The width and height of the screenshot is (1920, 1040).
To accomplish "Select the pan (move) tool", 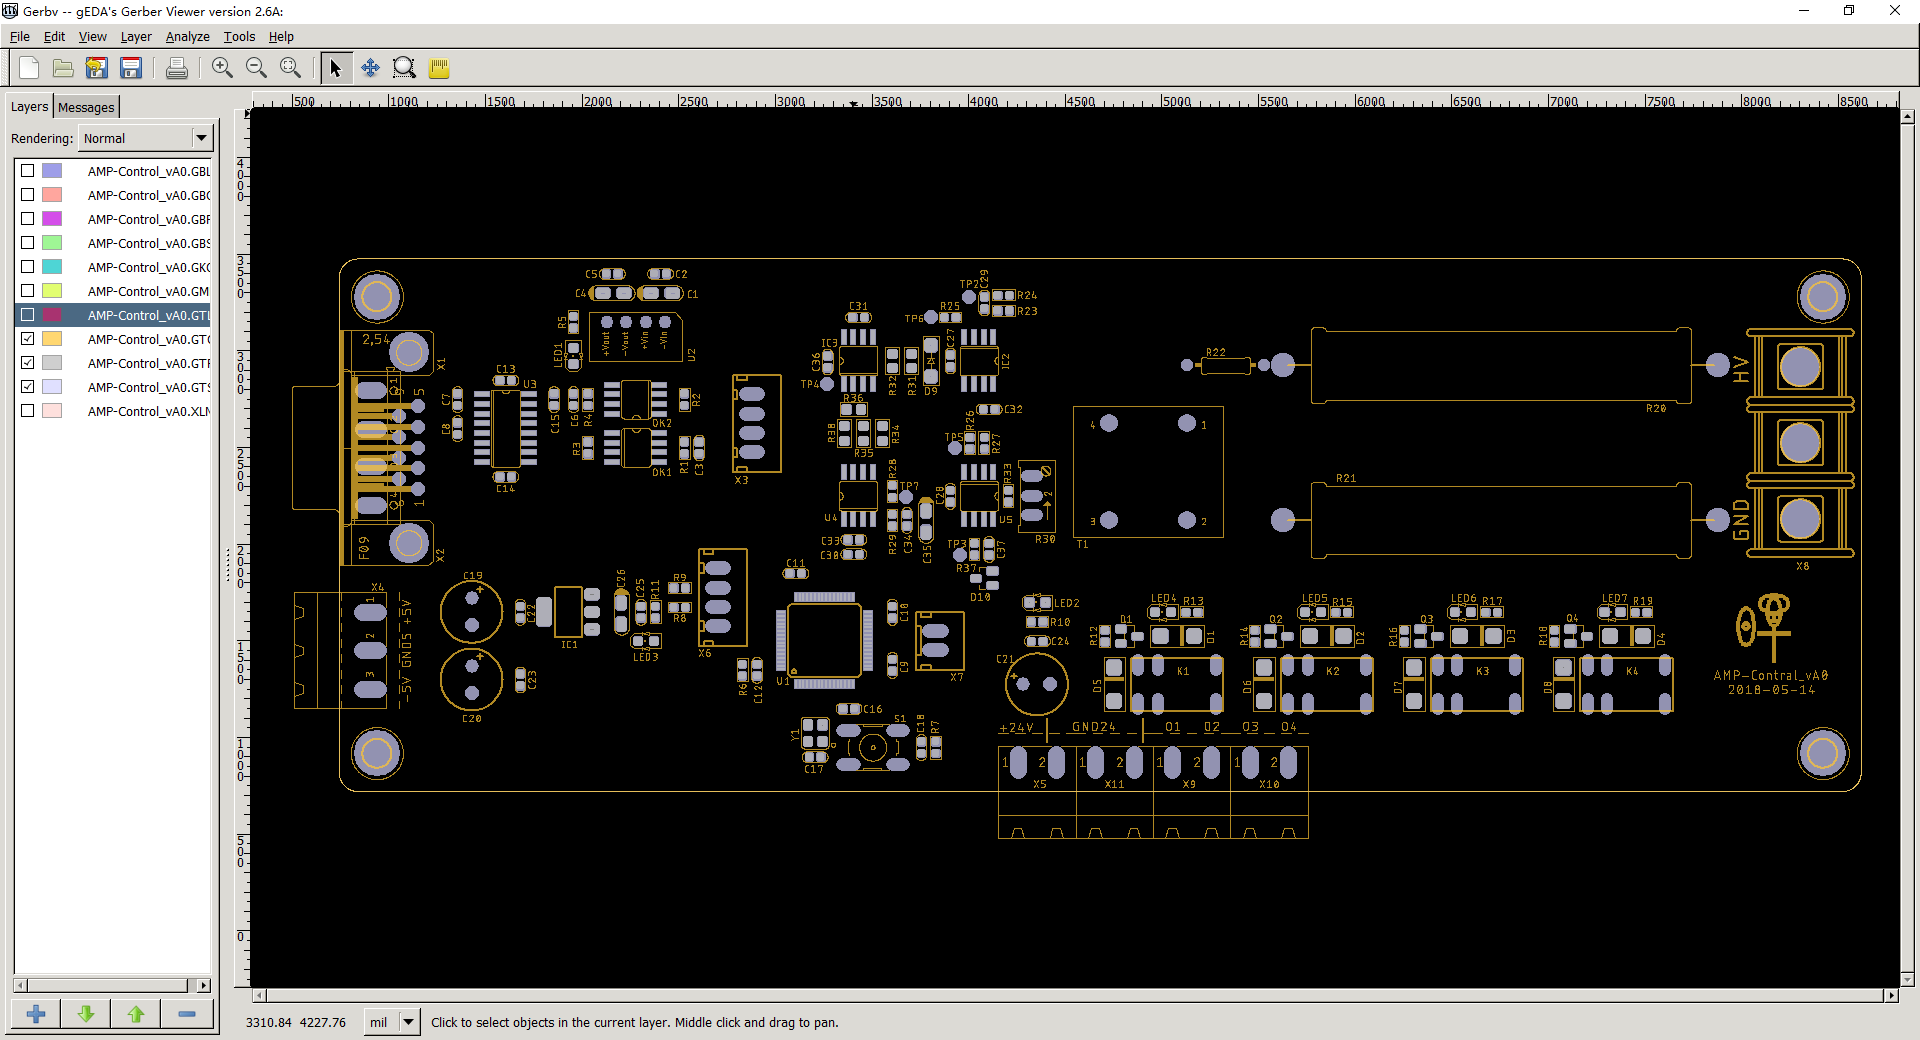I will [x=370, y=68].
